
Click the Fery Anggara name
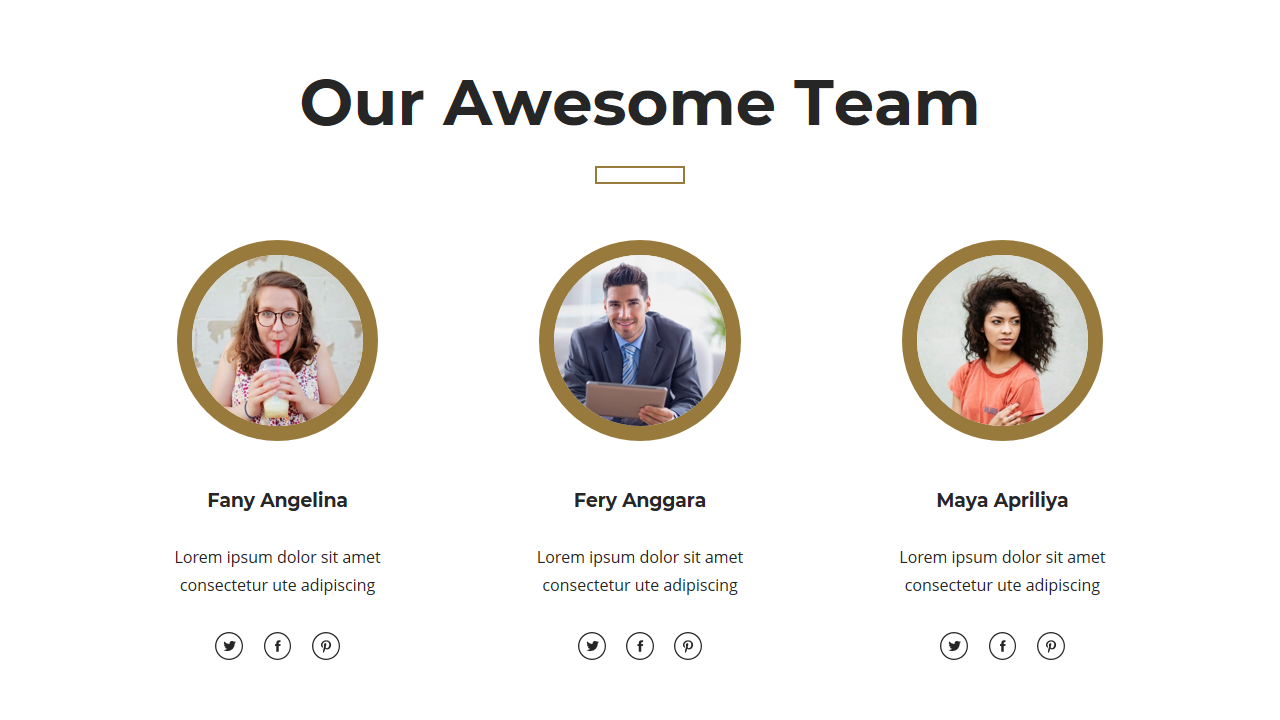click(640, 500)
